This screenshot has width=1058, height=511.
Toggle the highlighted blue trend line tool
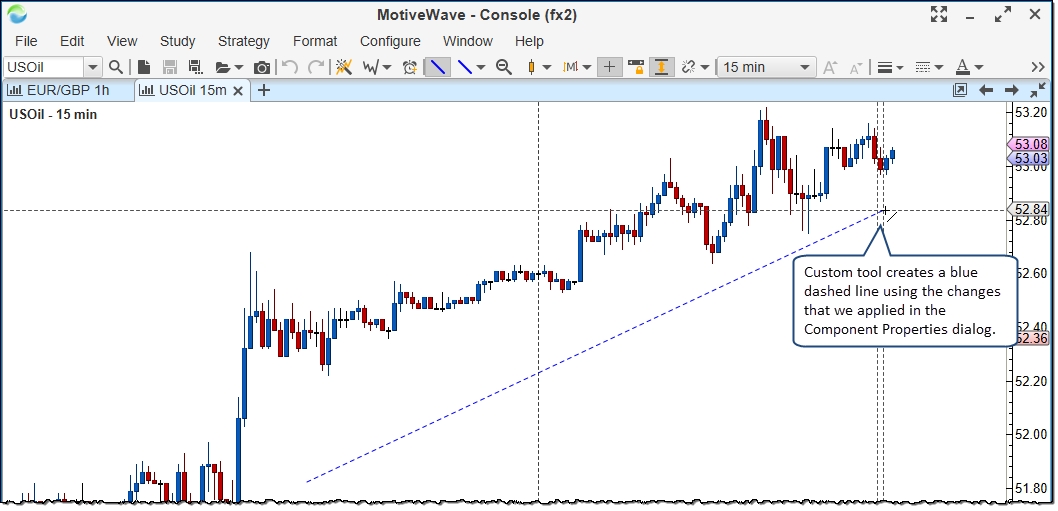tap(438, 67)
